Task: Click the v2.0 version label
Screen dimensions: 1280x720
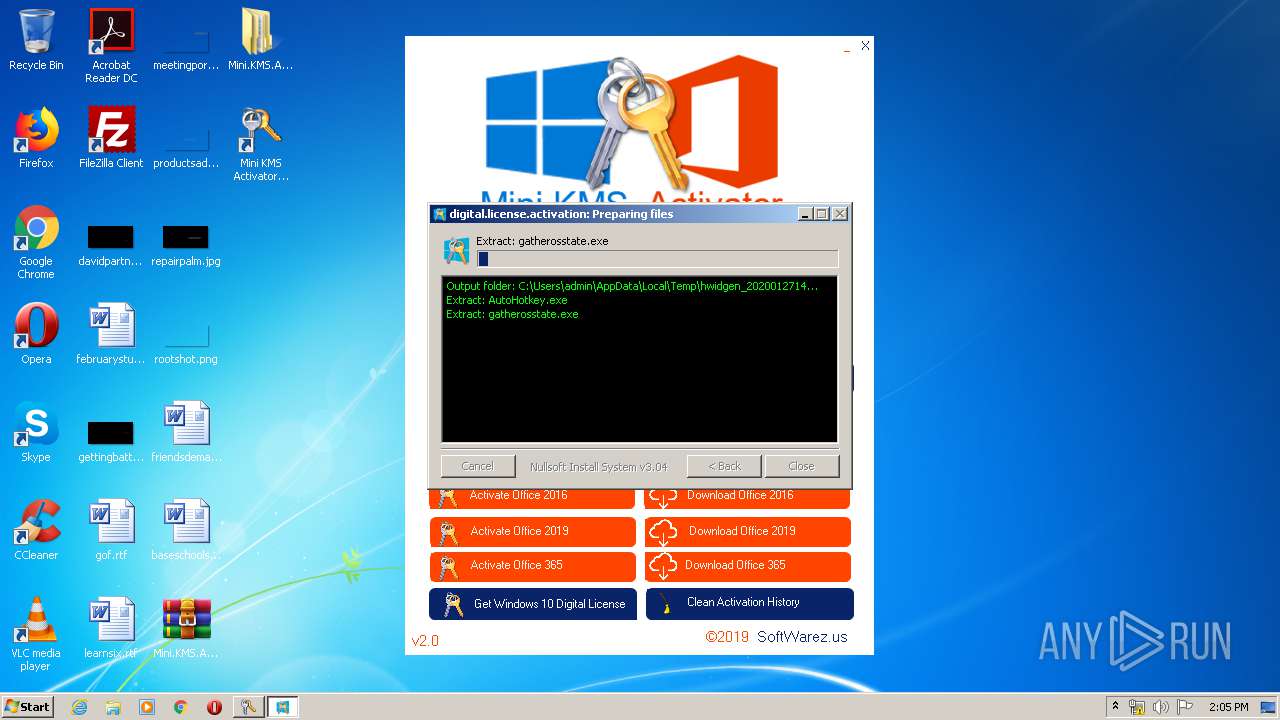Action: click(x=425, y=641)
